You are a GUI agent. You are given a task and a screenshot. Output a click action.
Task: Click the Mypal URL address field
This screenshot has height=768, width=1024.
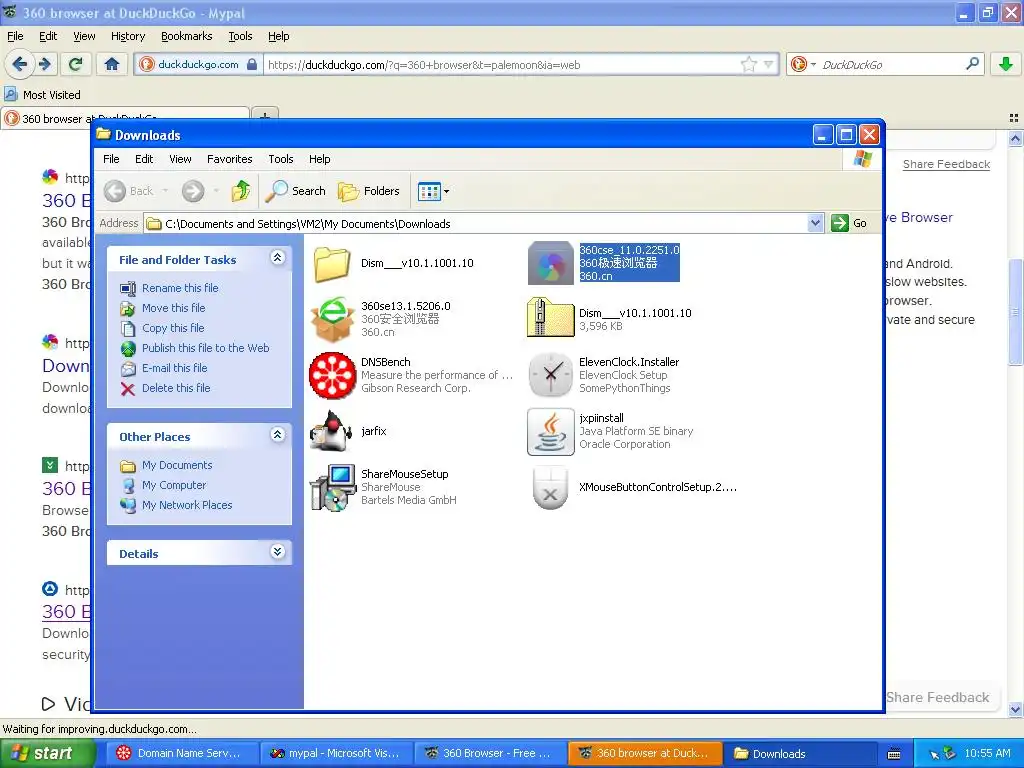coord(502,64)
